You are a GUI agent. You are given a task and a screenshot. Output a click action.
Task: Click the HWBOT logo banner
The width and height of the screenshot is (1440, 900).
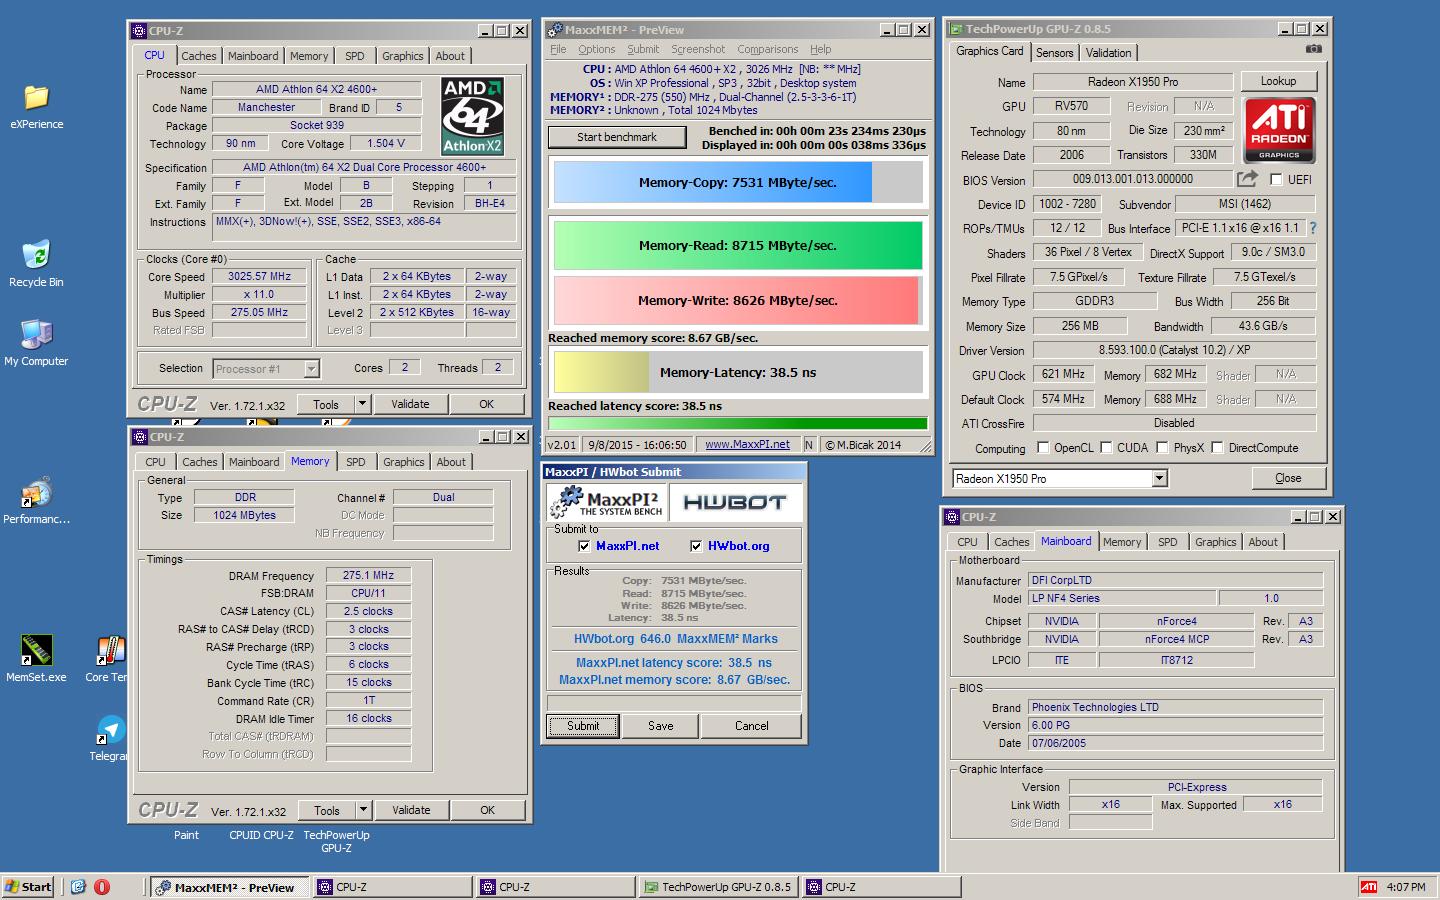point(735,502)
